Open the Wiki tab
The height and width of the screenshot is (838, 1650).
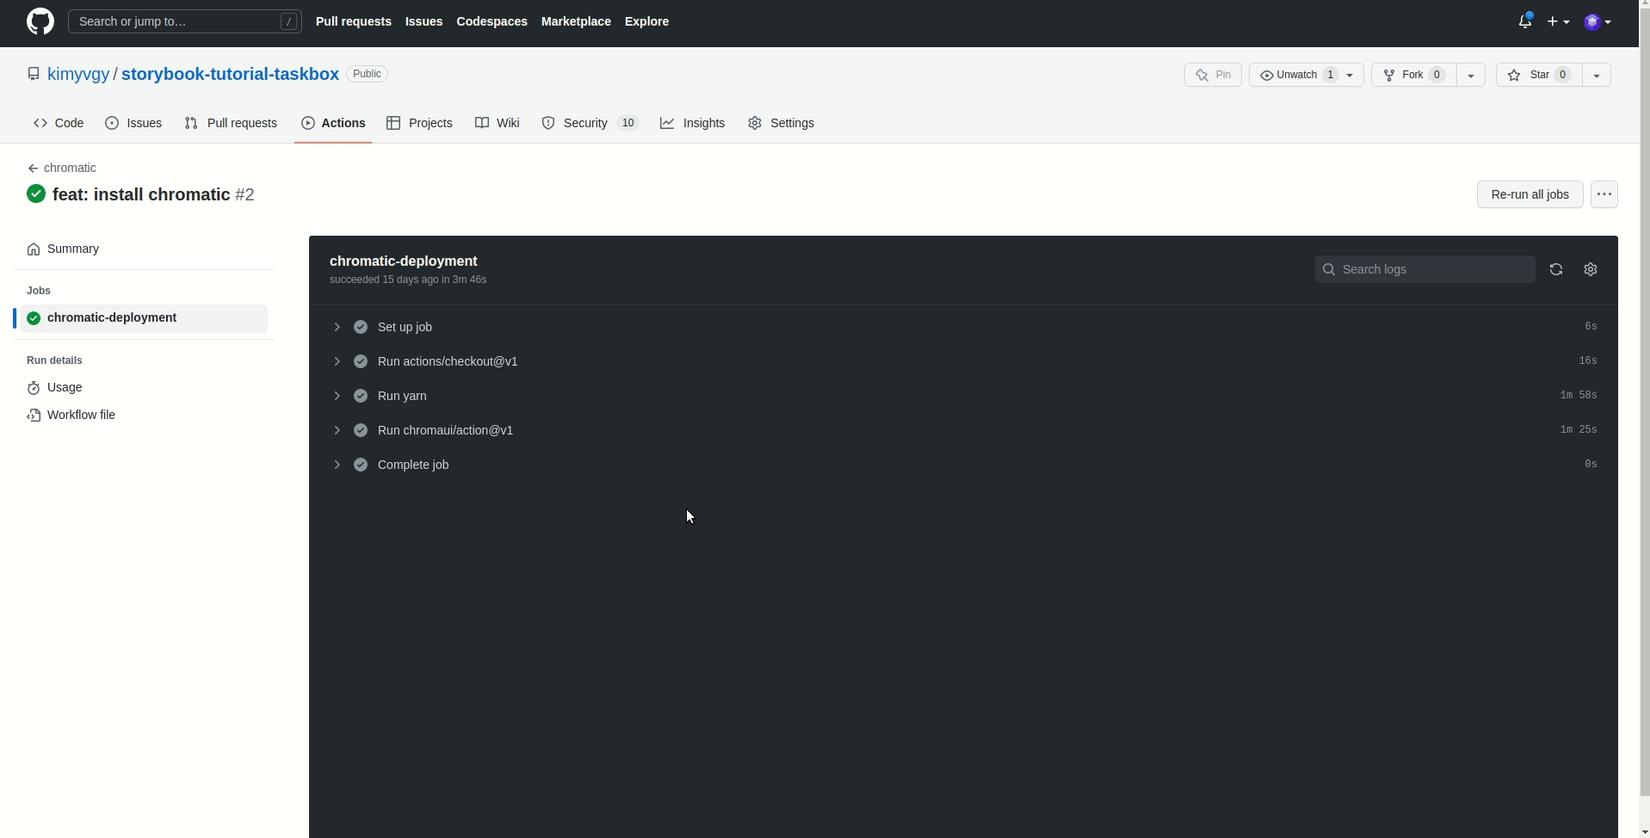(497, 123)
